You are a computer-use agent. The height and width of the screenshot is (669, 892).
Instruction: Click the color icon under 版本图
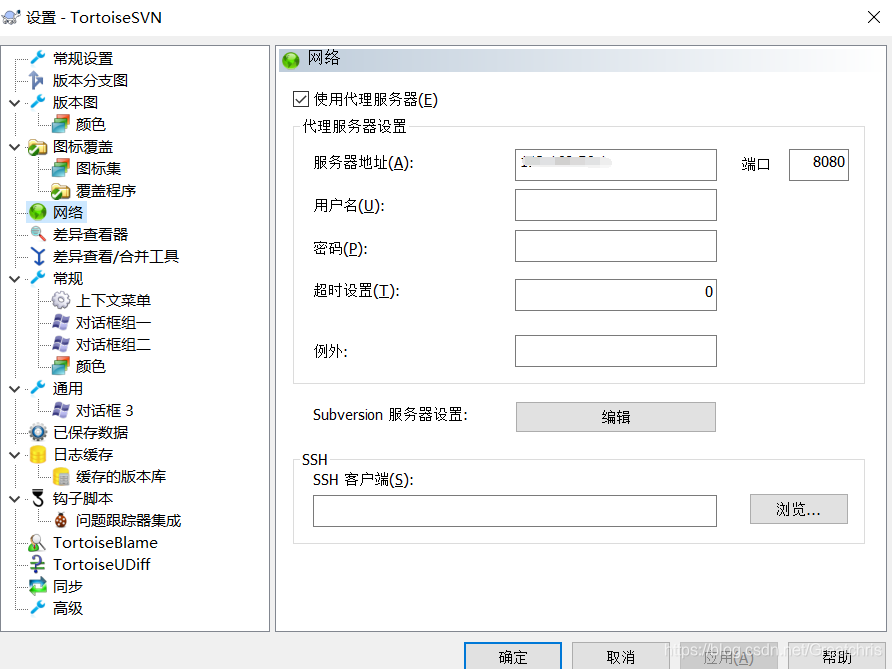(x=60, y=124)
